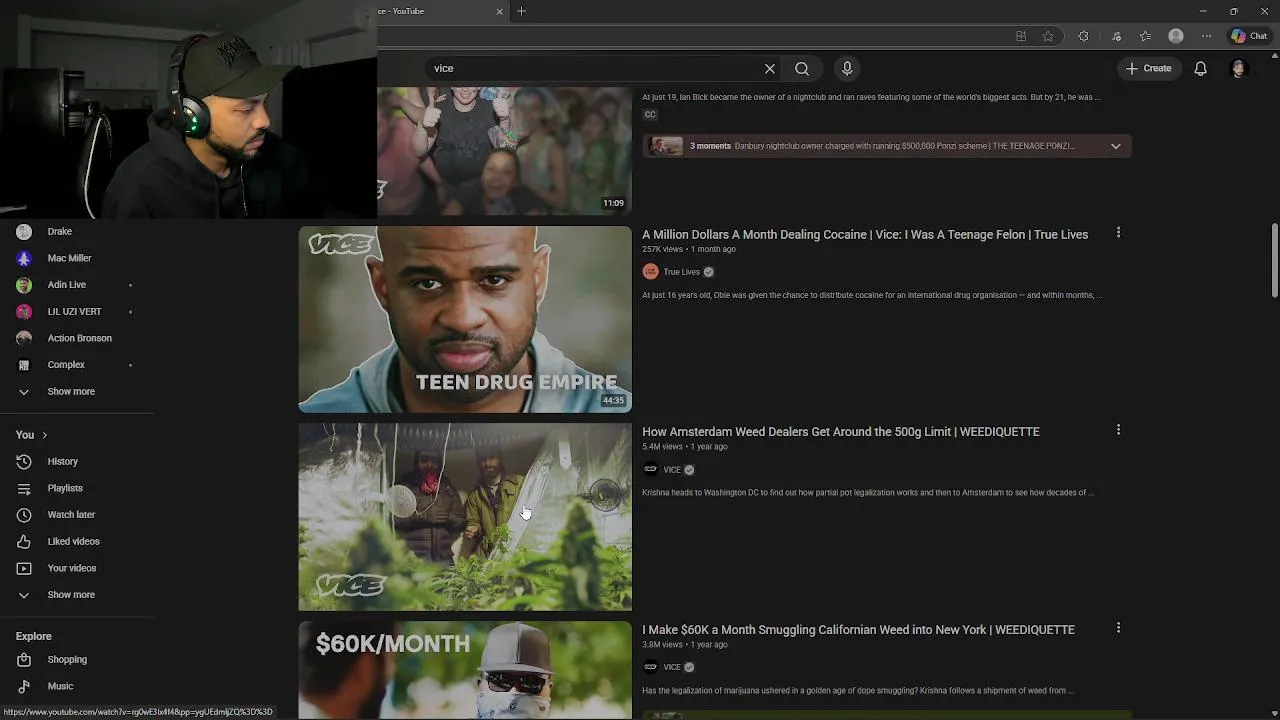Viewport: 1280px width, 720px height.
Task: Open the Action Bronson subscription
Action: [x=77, y=338]
